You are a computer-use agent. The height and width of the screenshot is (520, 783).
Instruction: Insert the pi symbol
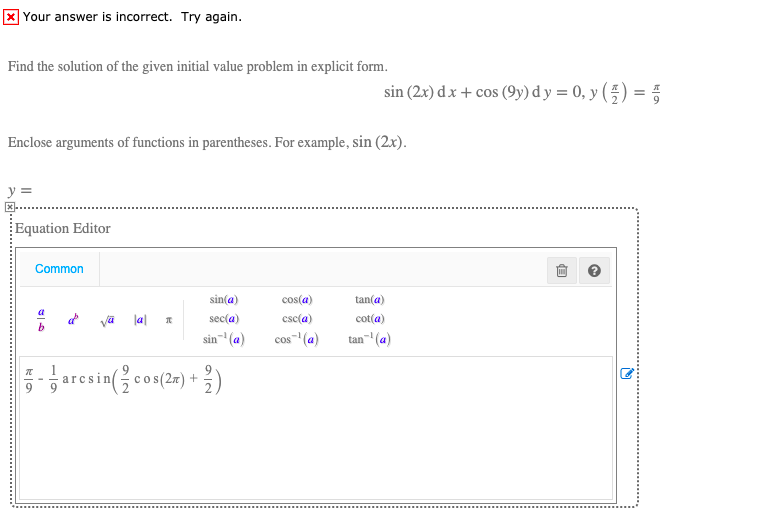(x=169, y=320)
